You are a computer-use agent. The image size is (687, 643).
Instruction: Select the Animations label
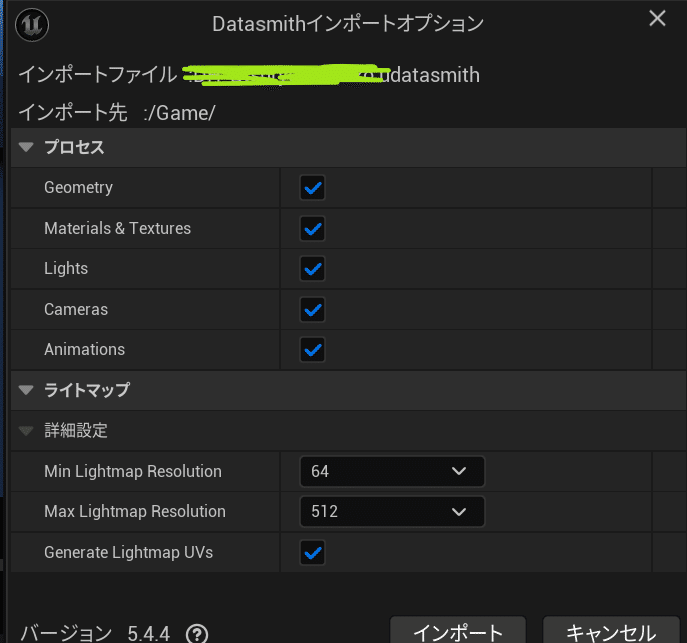[85, 349]
